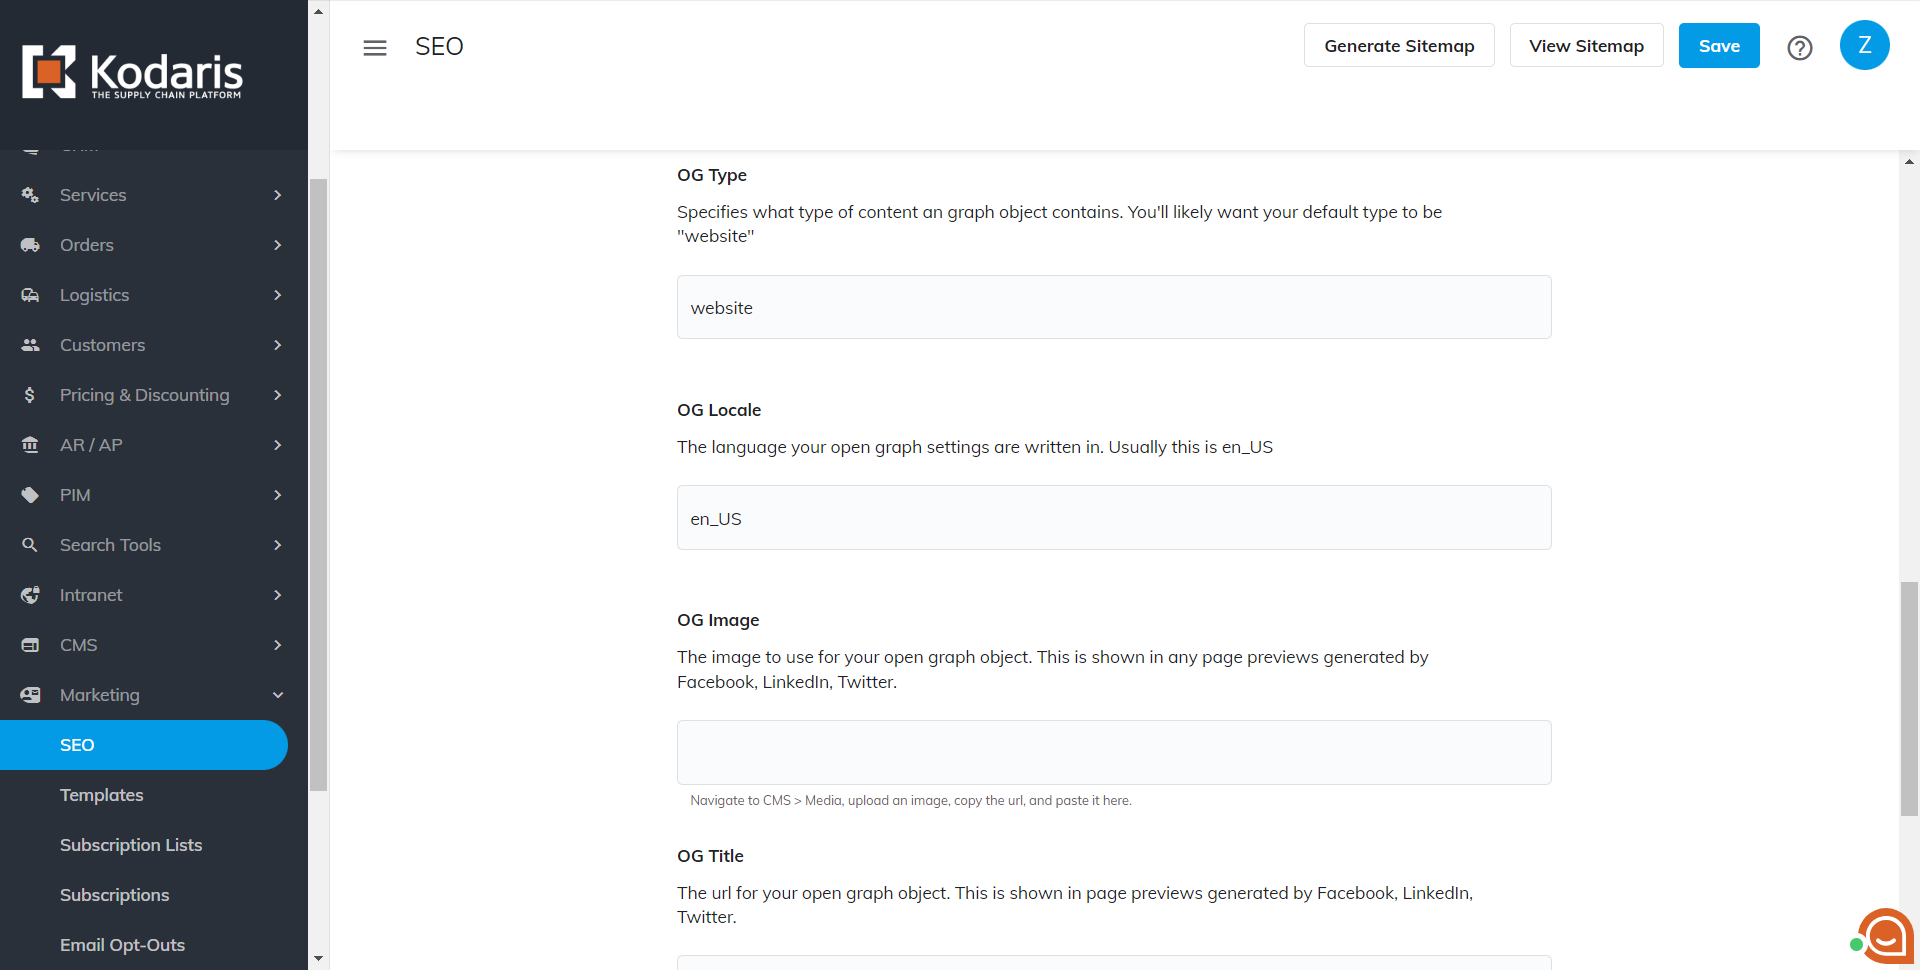The width and height of the screenshot is (1920, 970).
Task: Click the page scroll up arrow
Action: tap(1910, 161)
